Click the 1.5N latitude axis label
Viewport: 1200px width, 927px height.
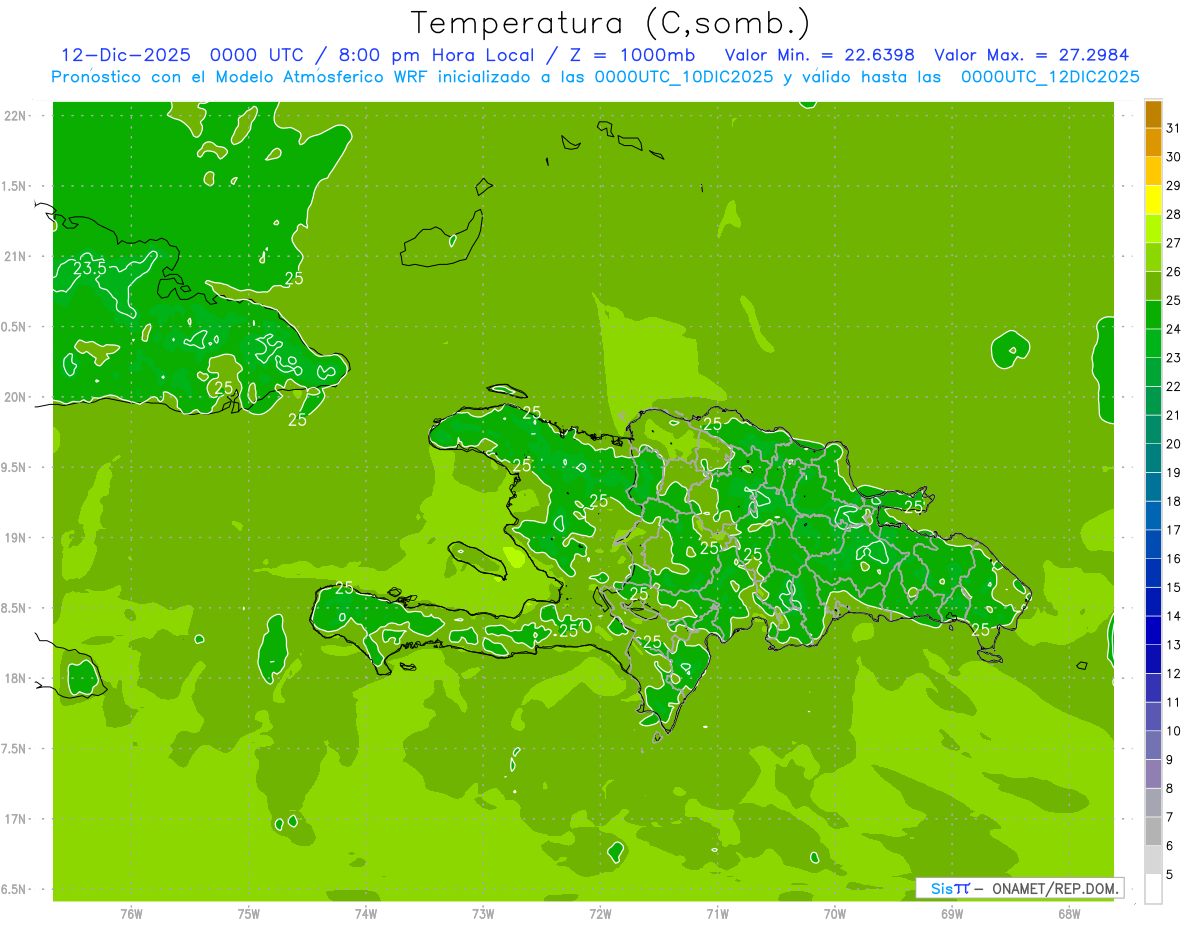pos(15,186)
